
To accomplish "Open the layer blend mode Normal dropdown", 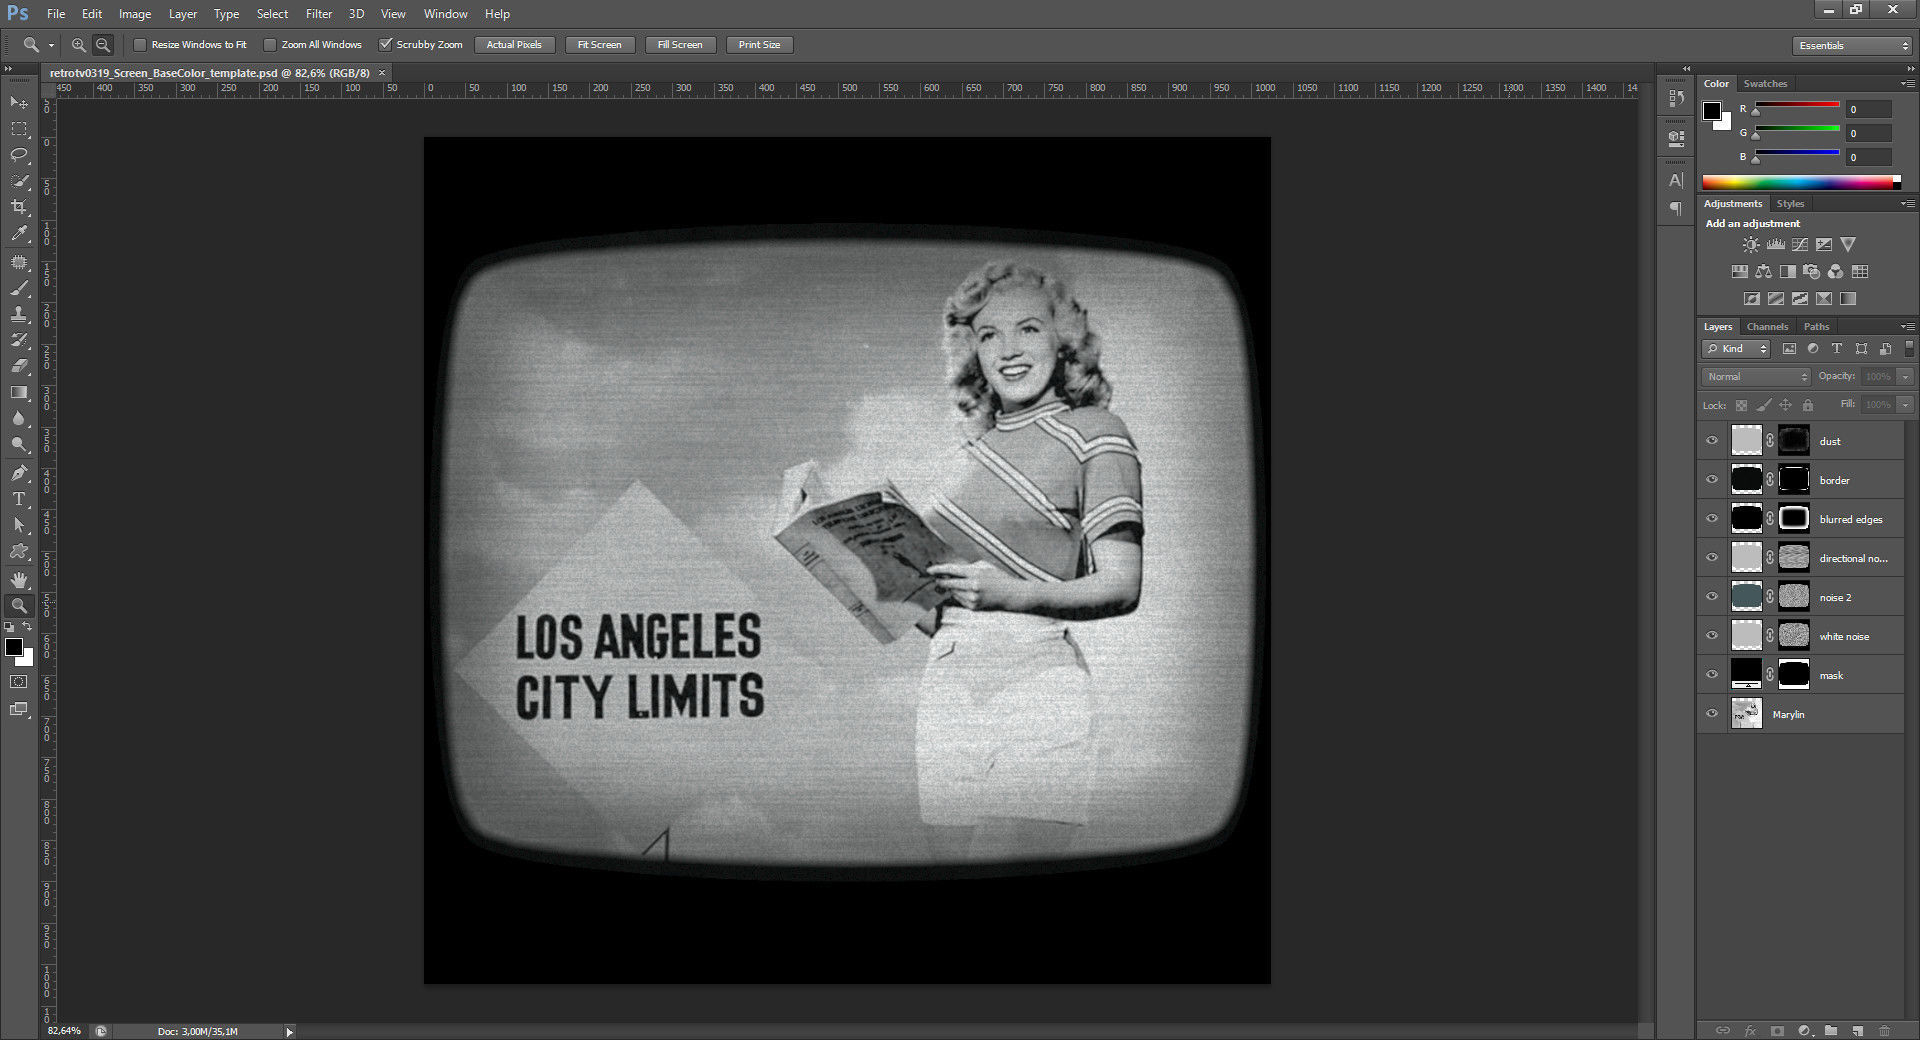I will (1757, 377).
